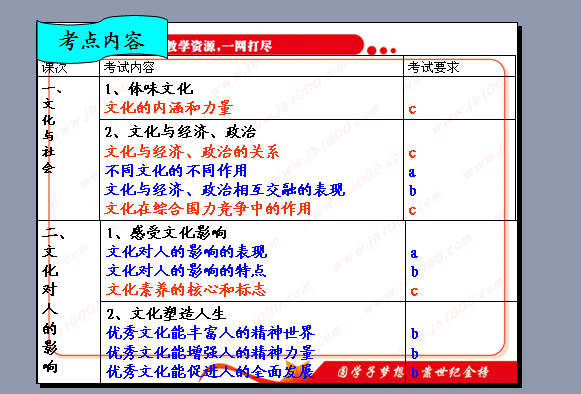Select the 考试内容 column header
The height and width of the screenshot is (394, 581).
pos(129,67)
